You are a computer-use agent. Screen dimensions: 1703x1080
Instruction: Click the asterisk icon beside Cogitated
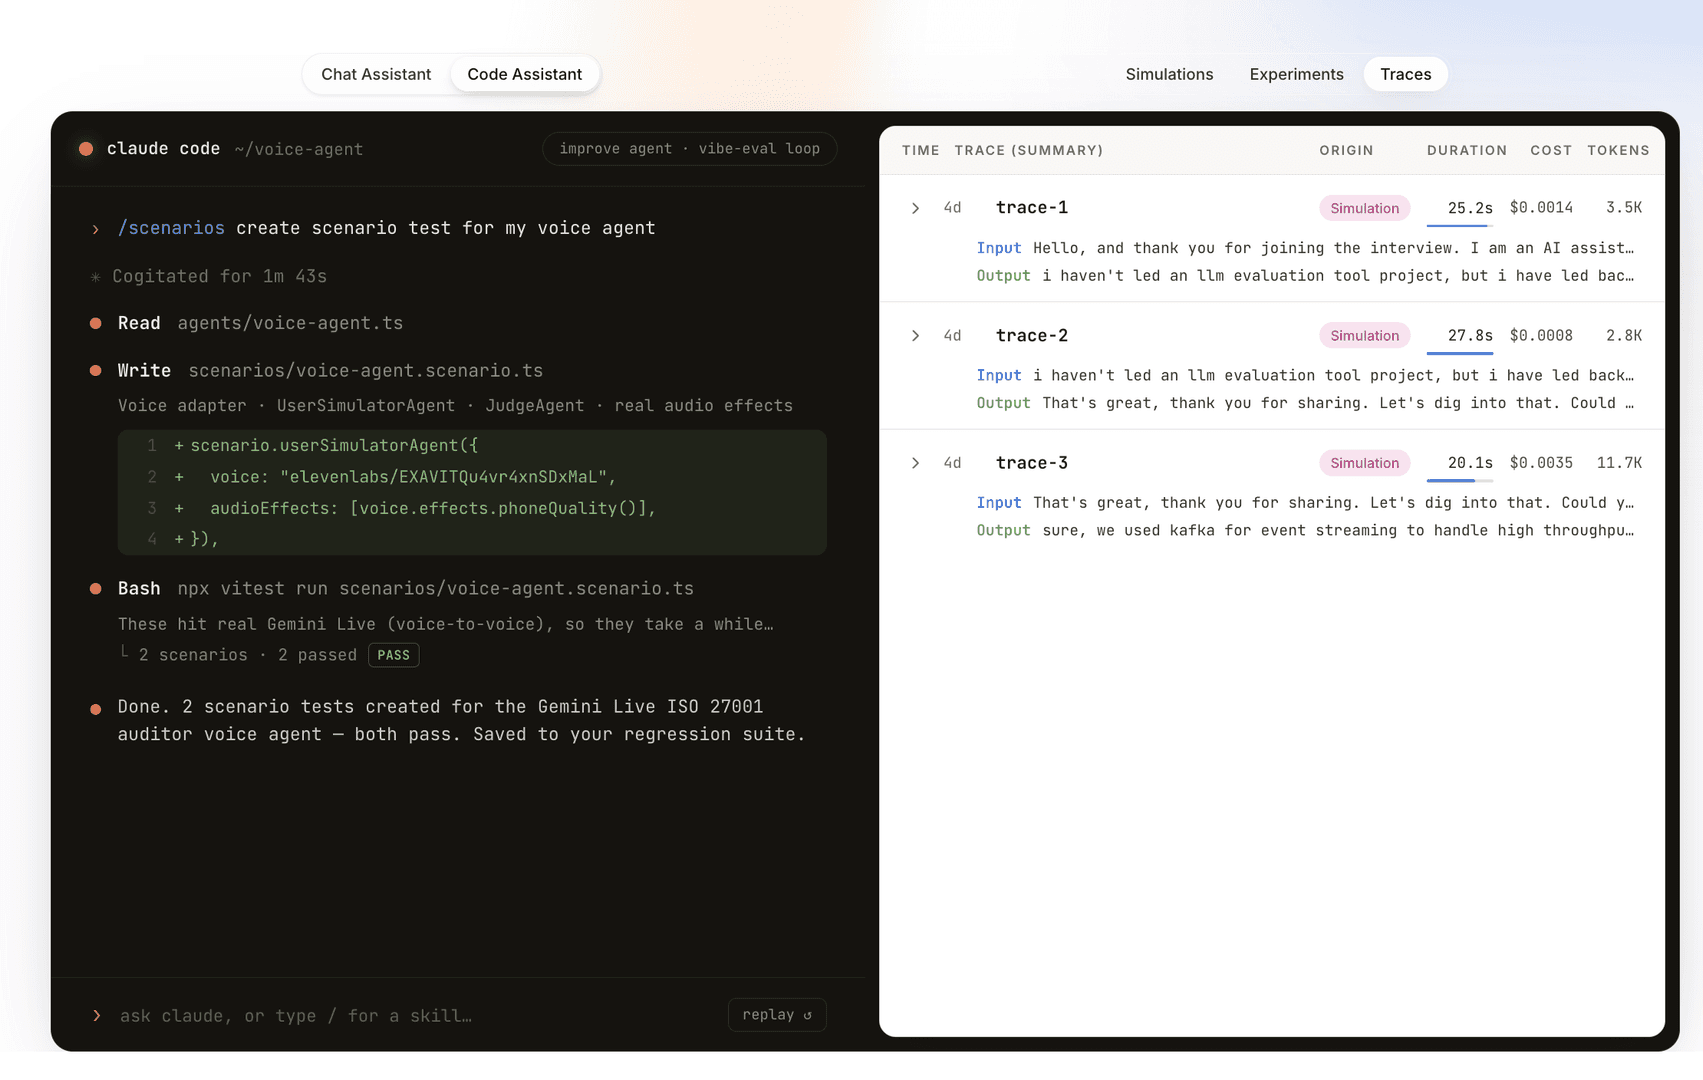(x=96, y=277)
